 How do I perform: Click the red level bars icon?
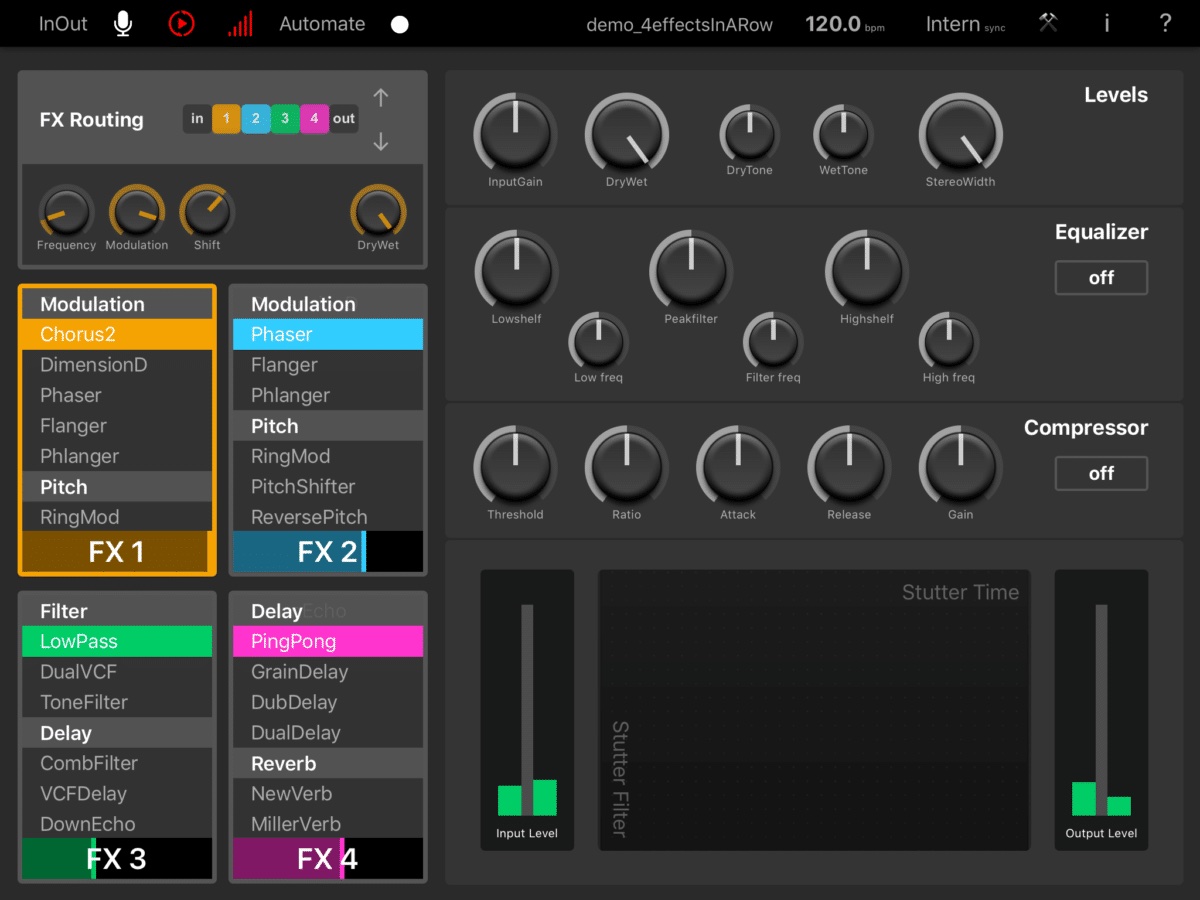[240, 24]
